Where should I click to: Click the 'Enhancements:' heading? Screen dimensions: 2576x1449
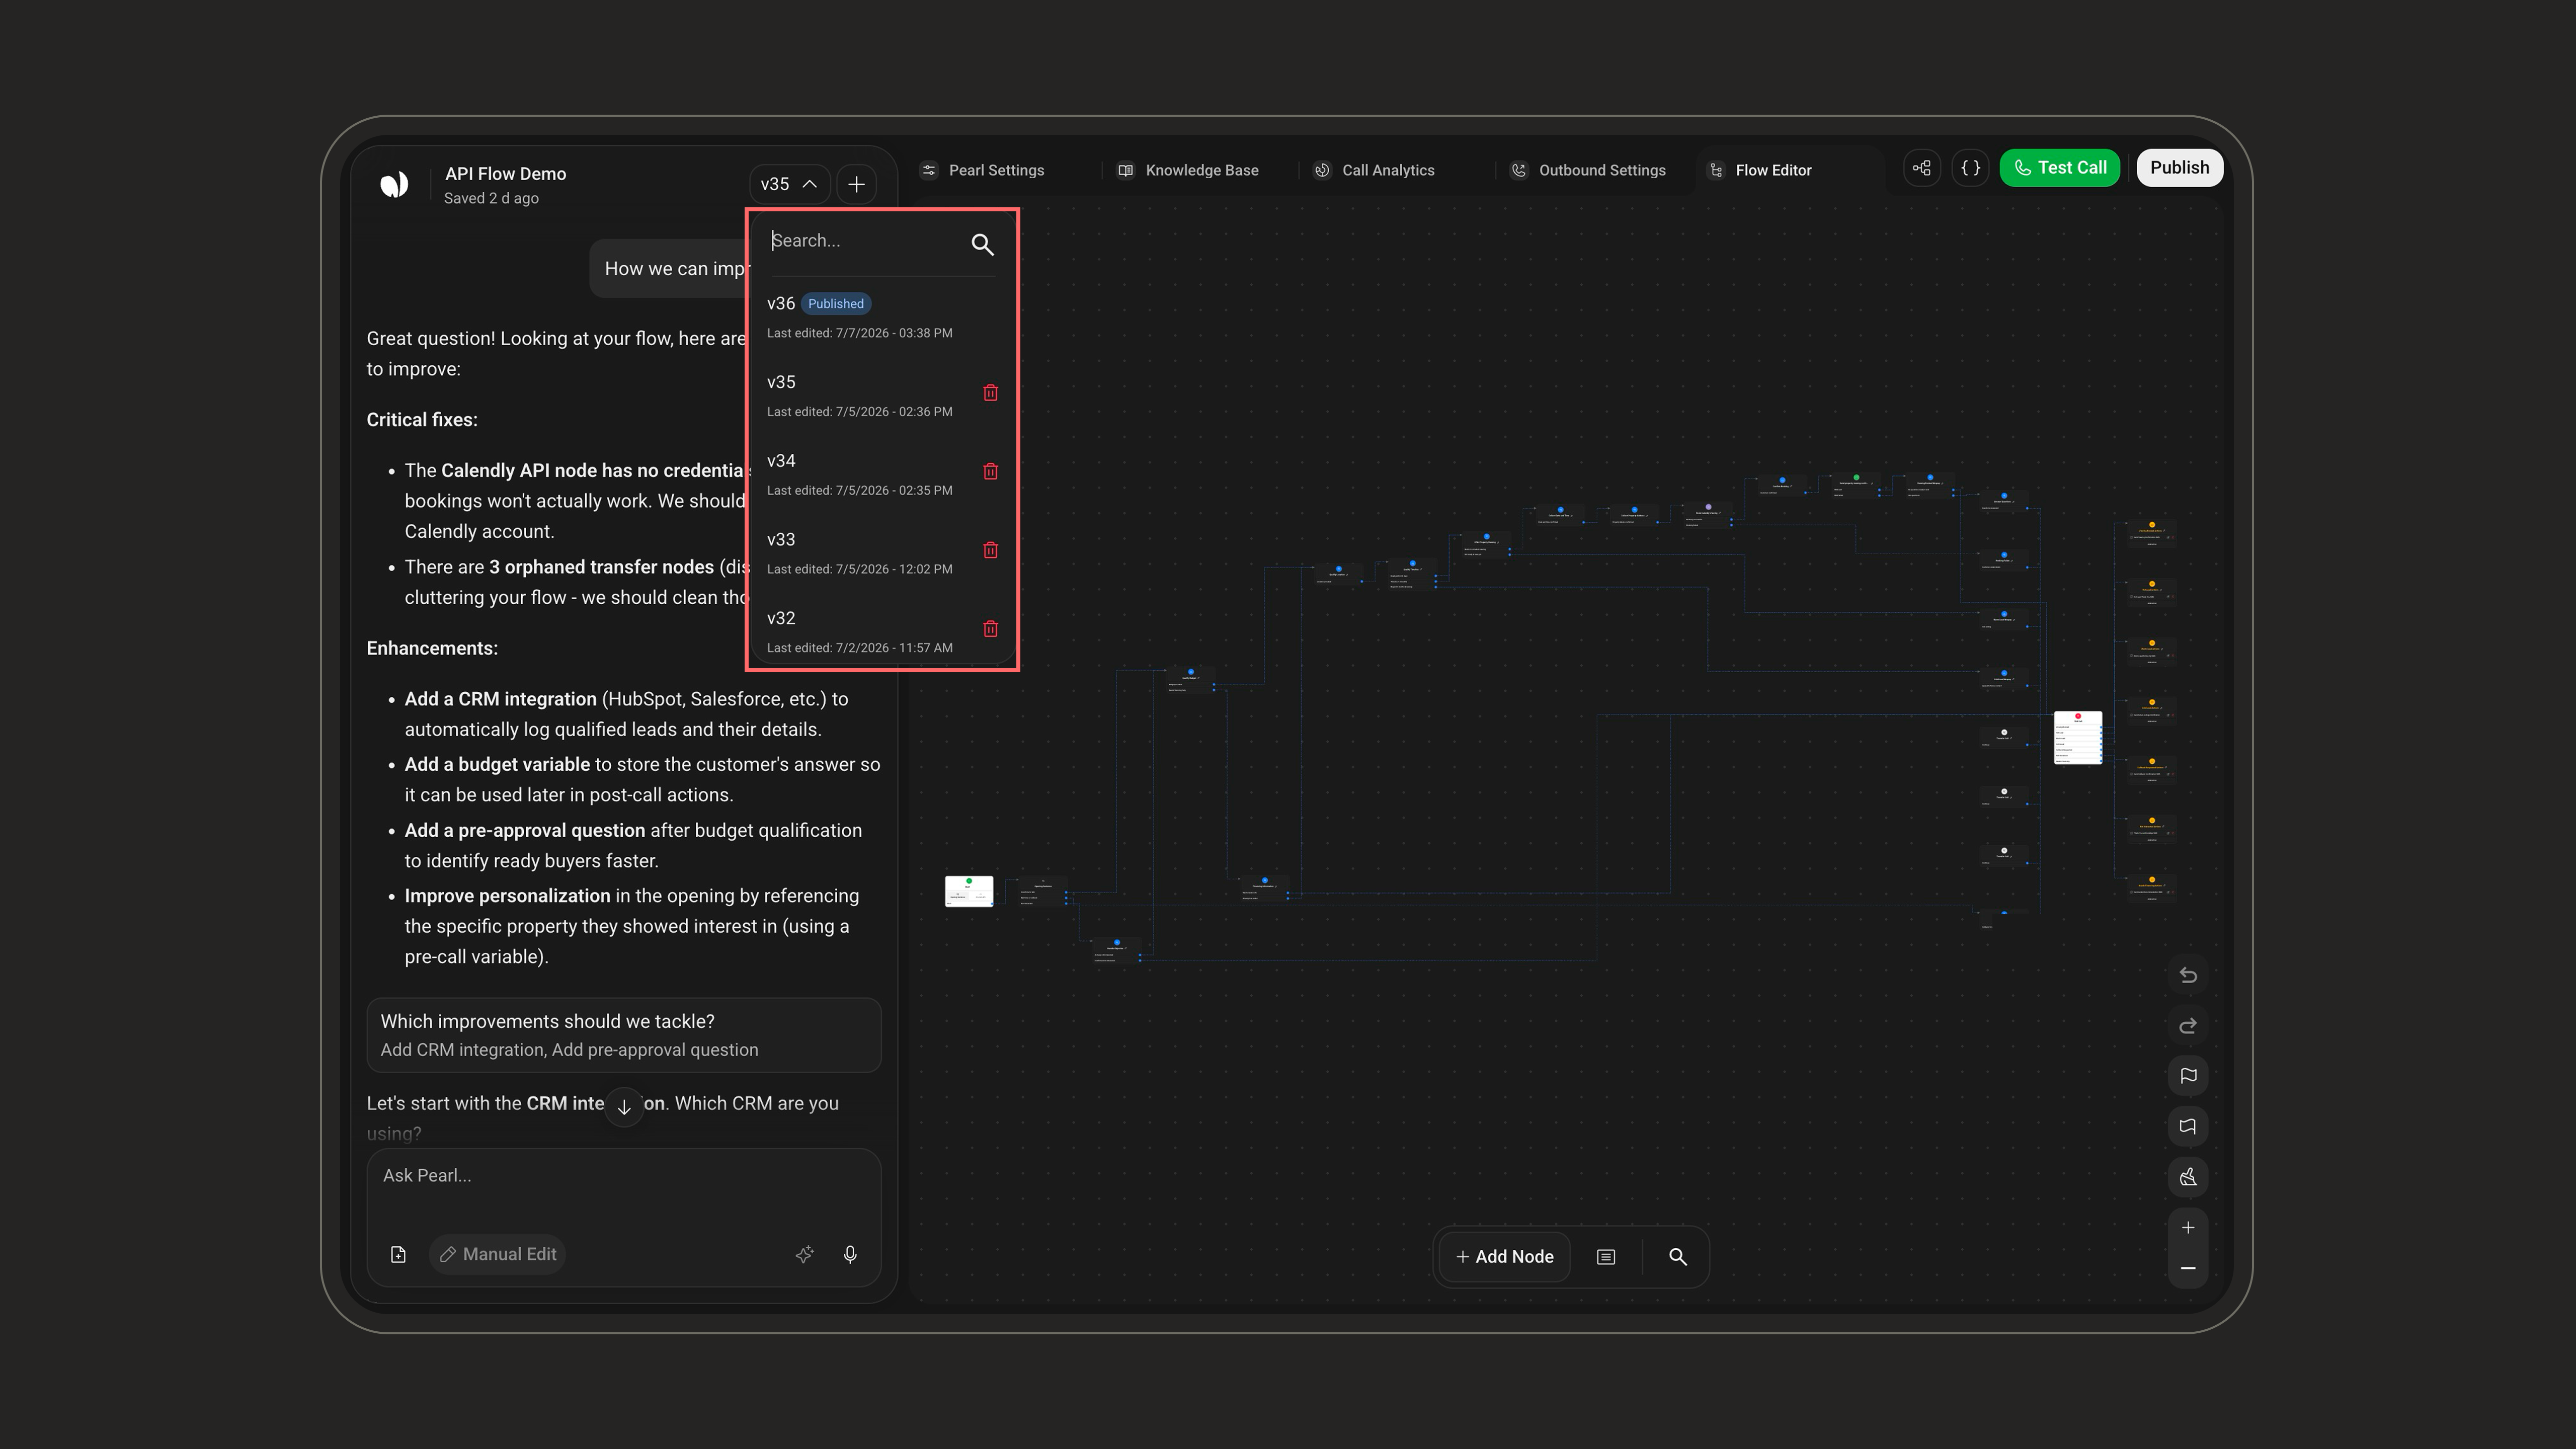pos(432,648)
